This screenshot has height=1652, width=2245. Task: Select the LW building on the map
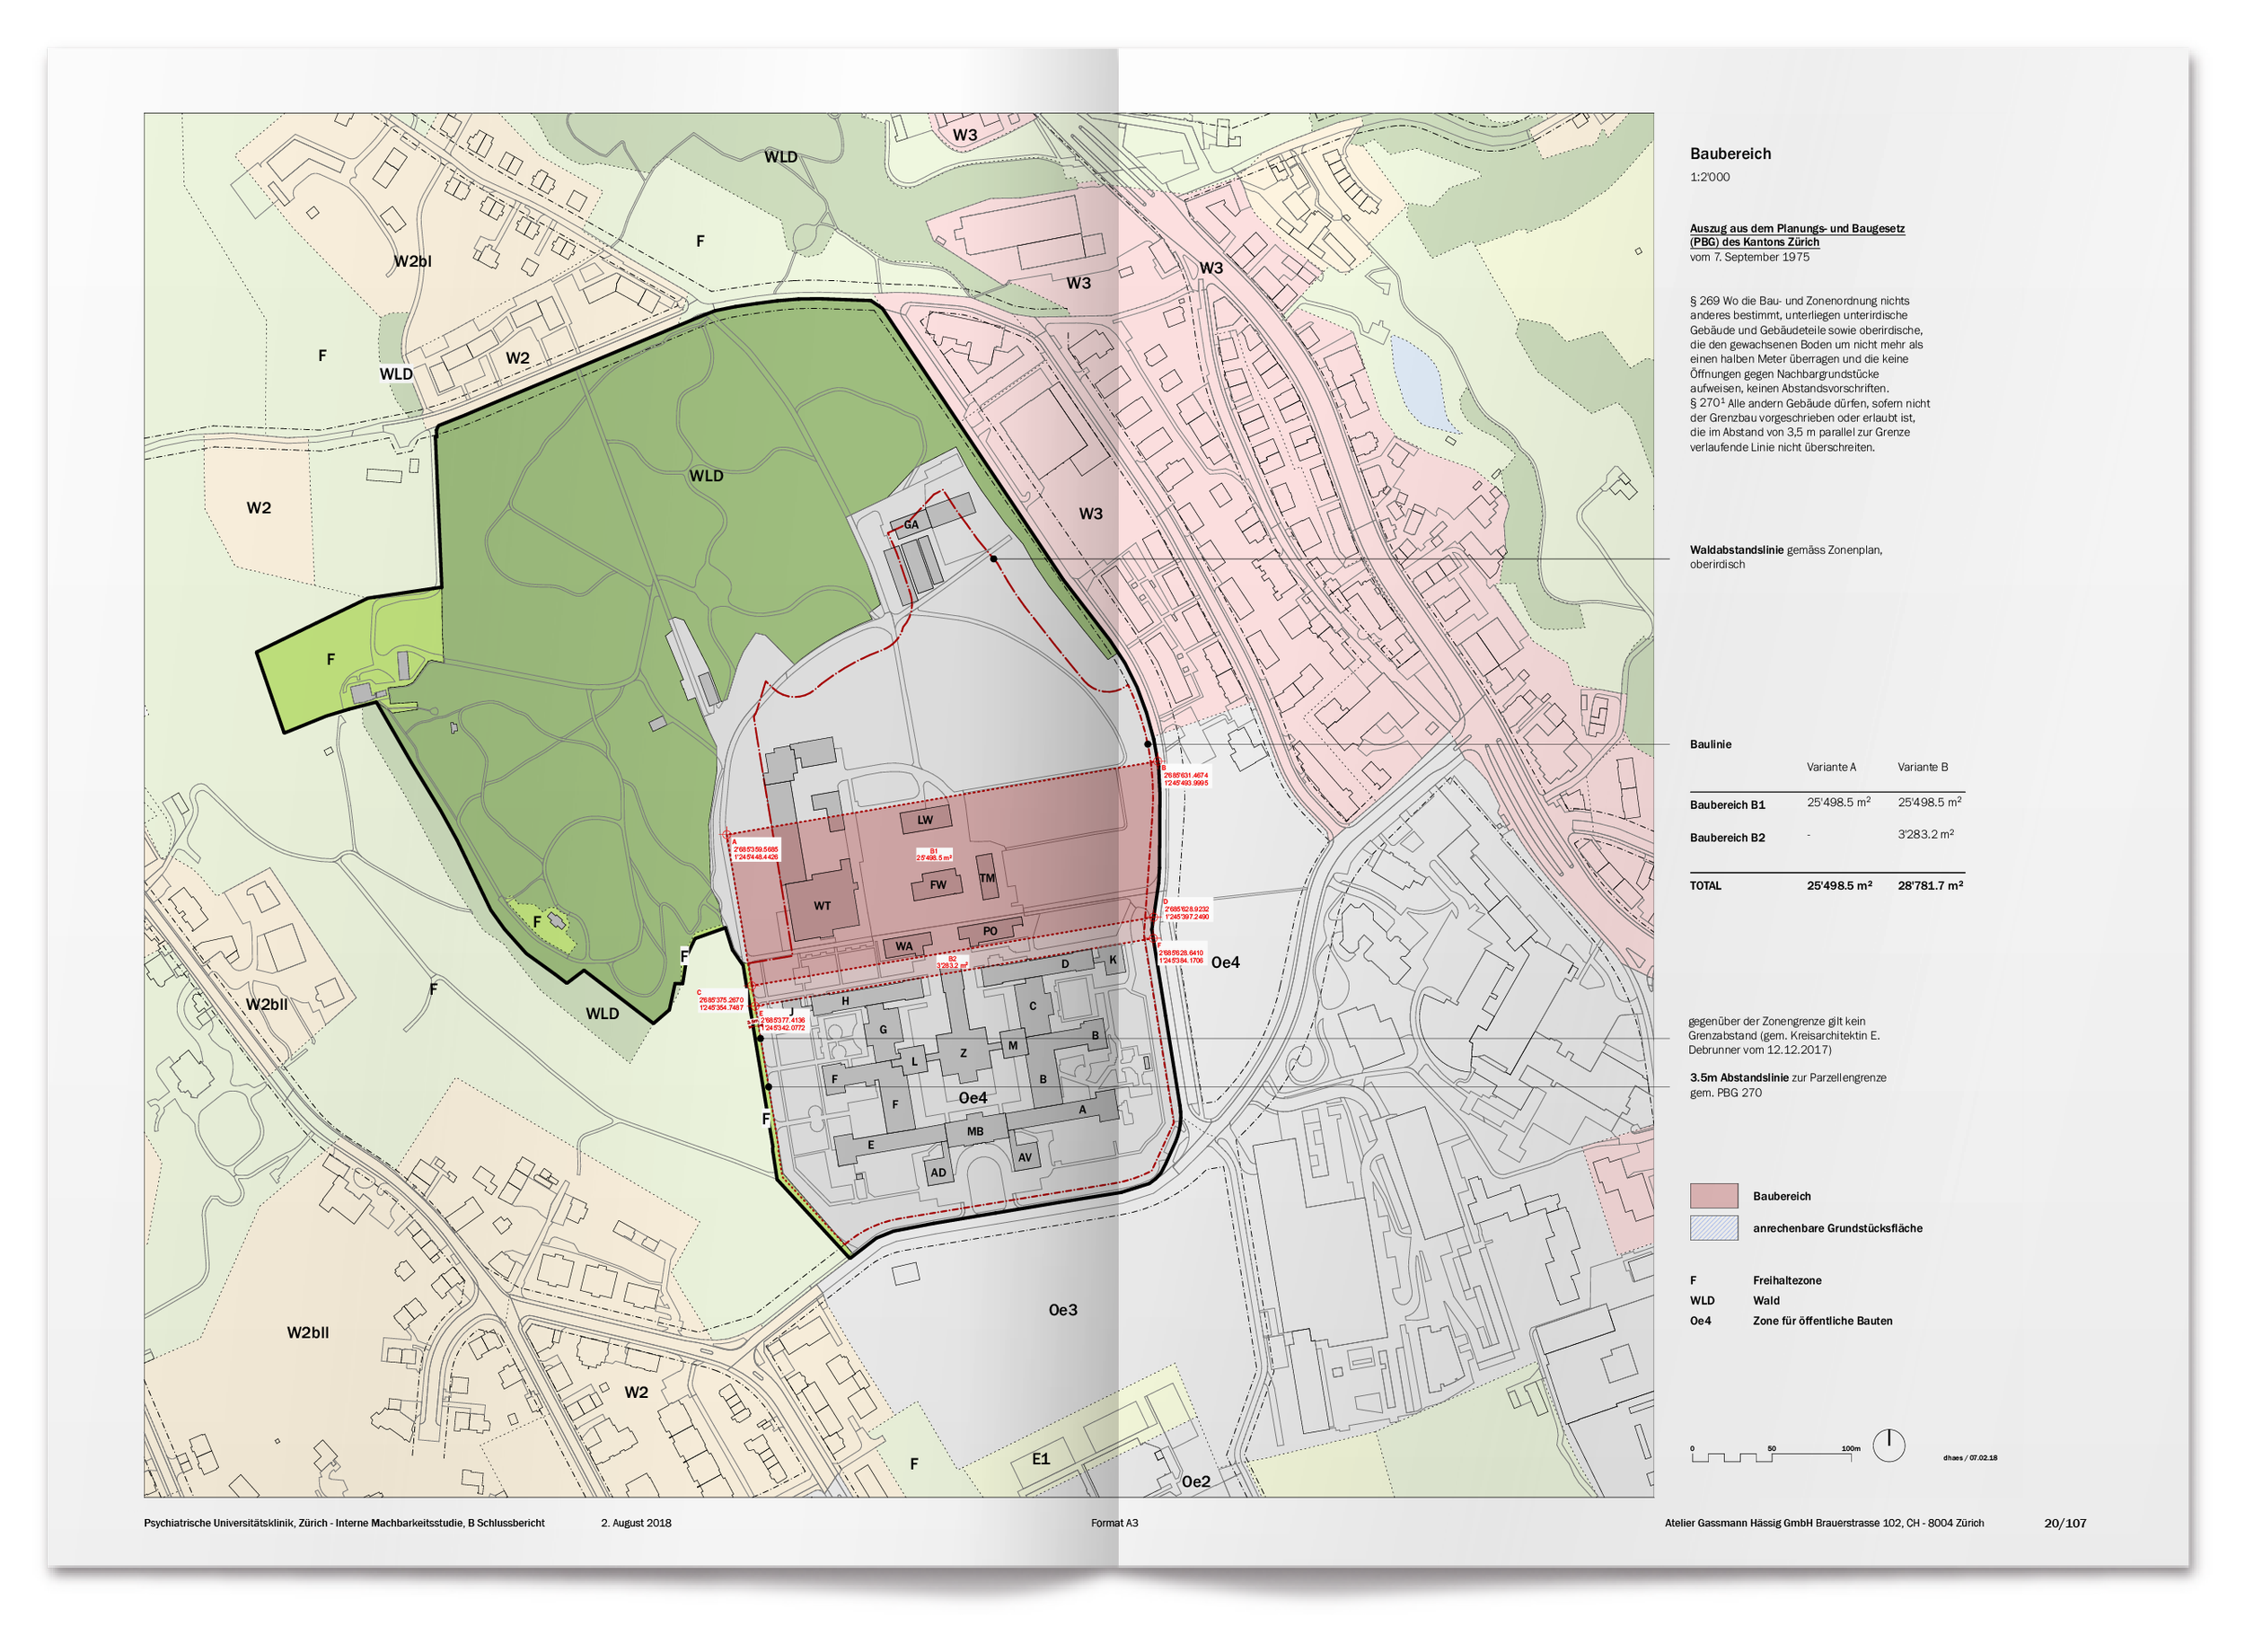(x=925, y=820)
